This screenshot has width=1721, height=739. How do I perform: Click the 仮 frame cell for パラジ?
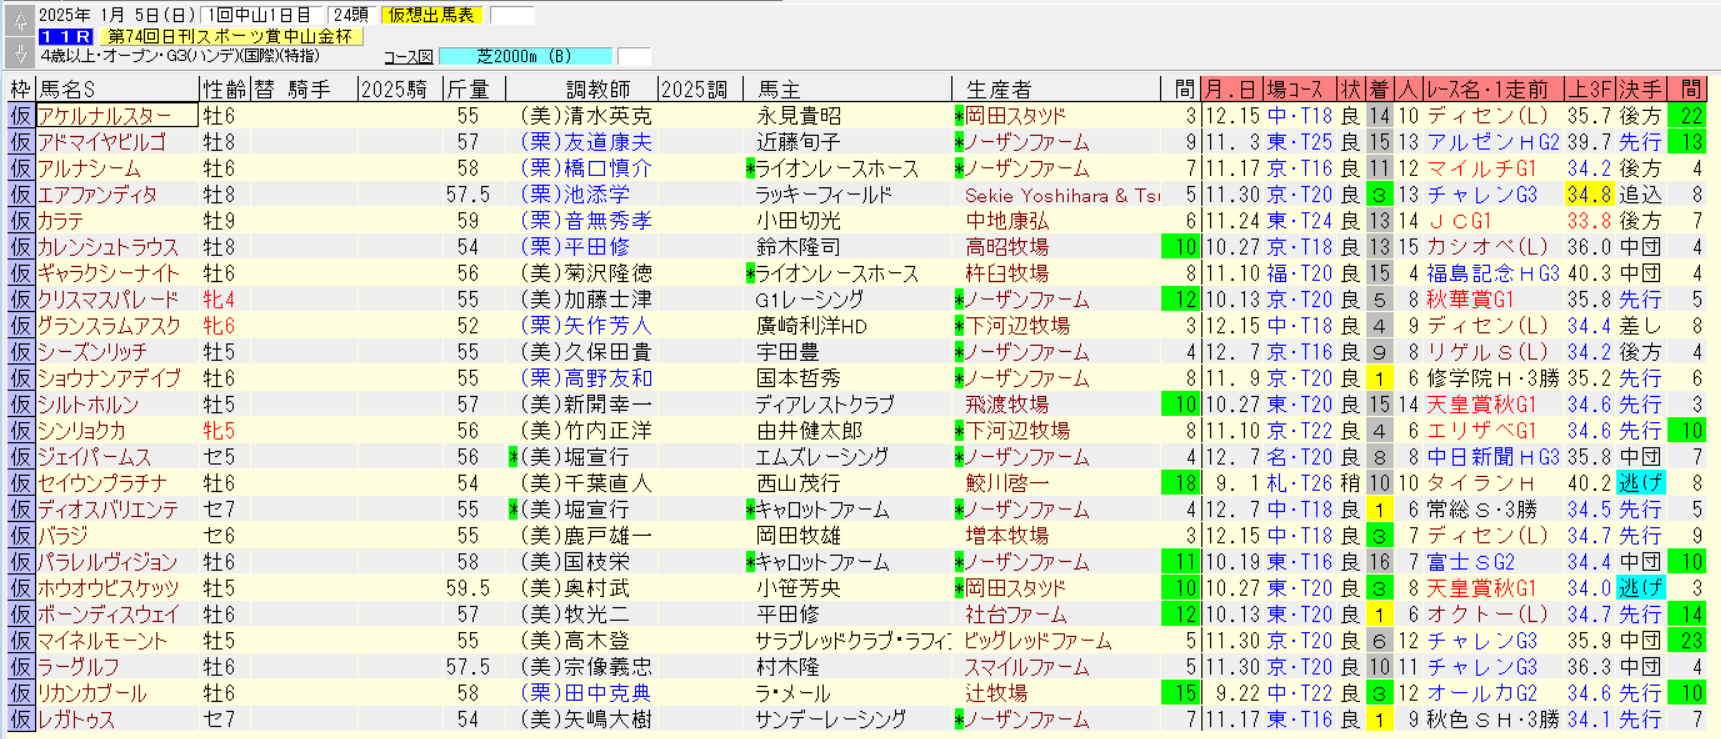(x=20, y=536)
